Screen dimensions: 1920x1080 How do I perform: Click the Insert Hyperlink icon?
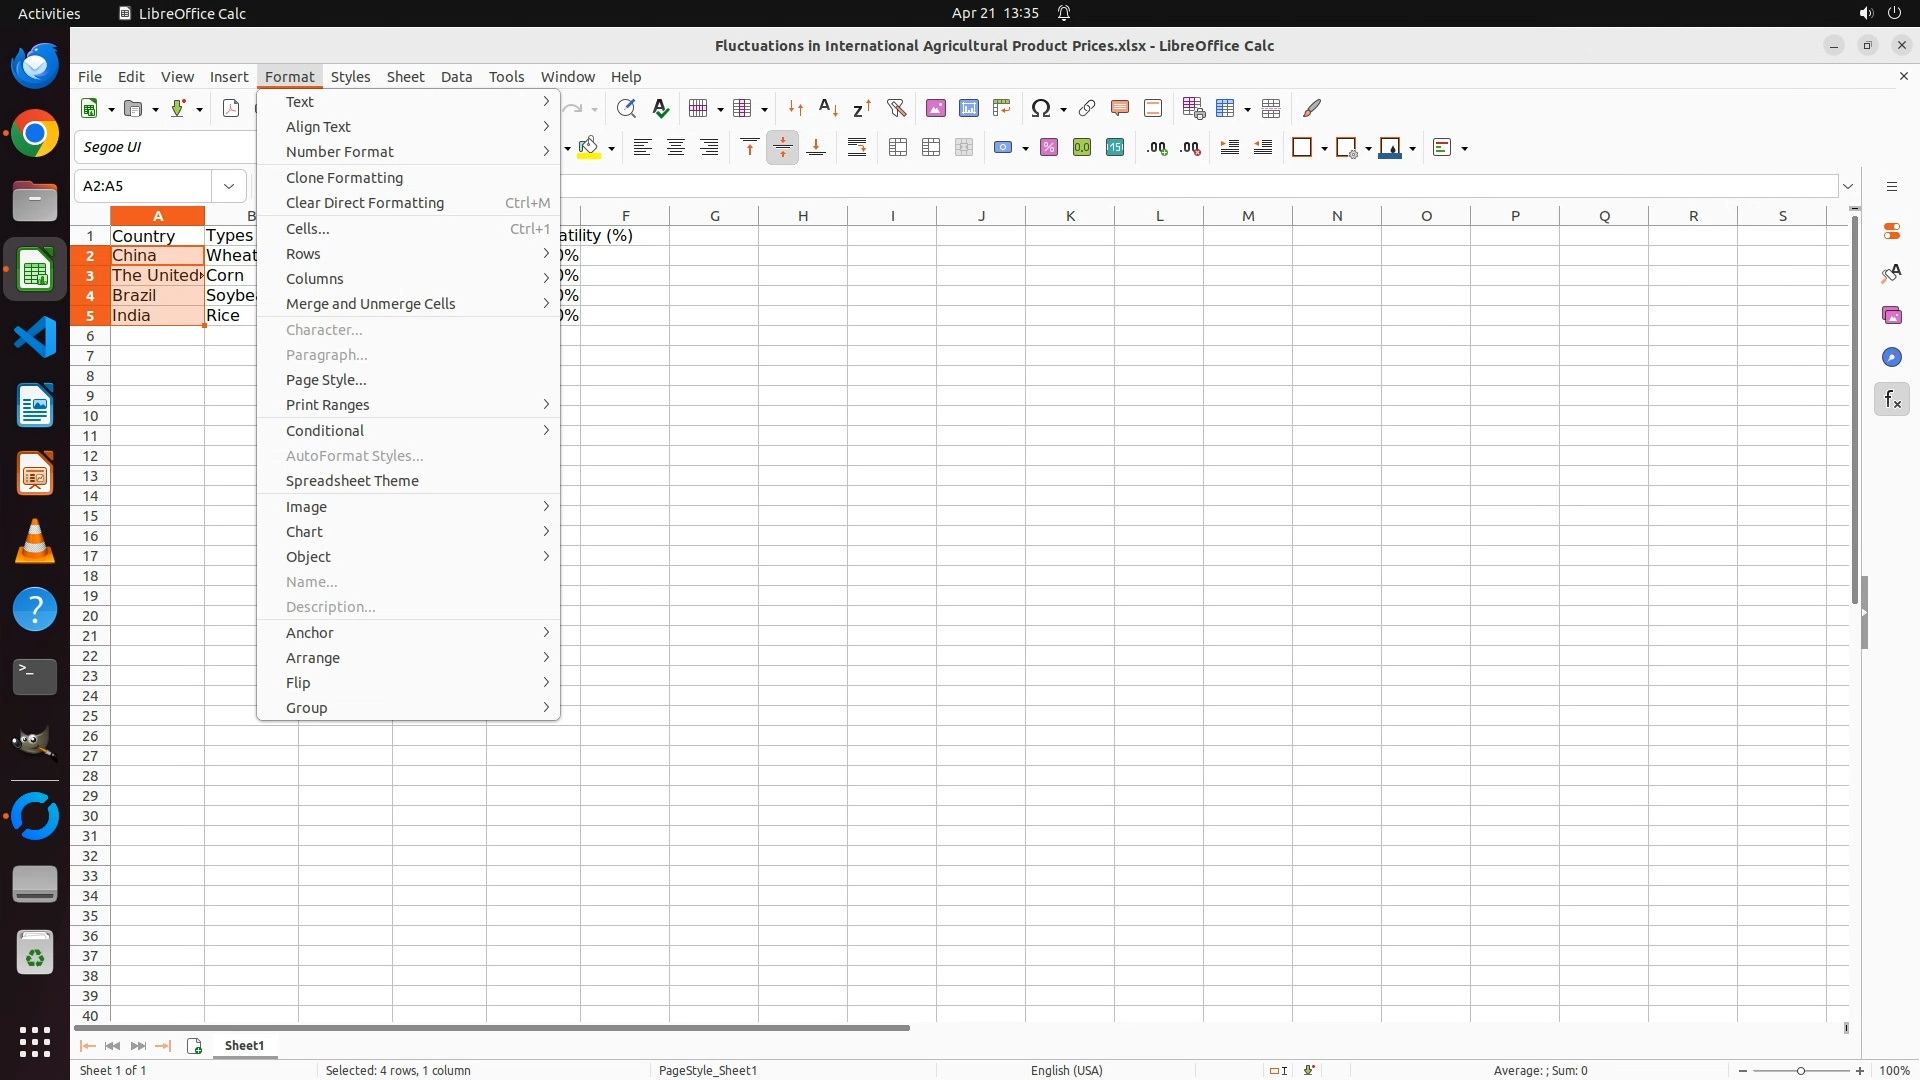pos(1086,108)
